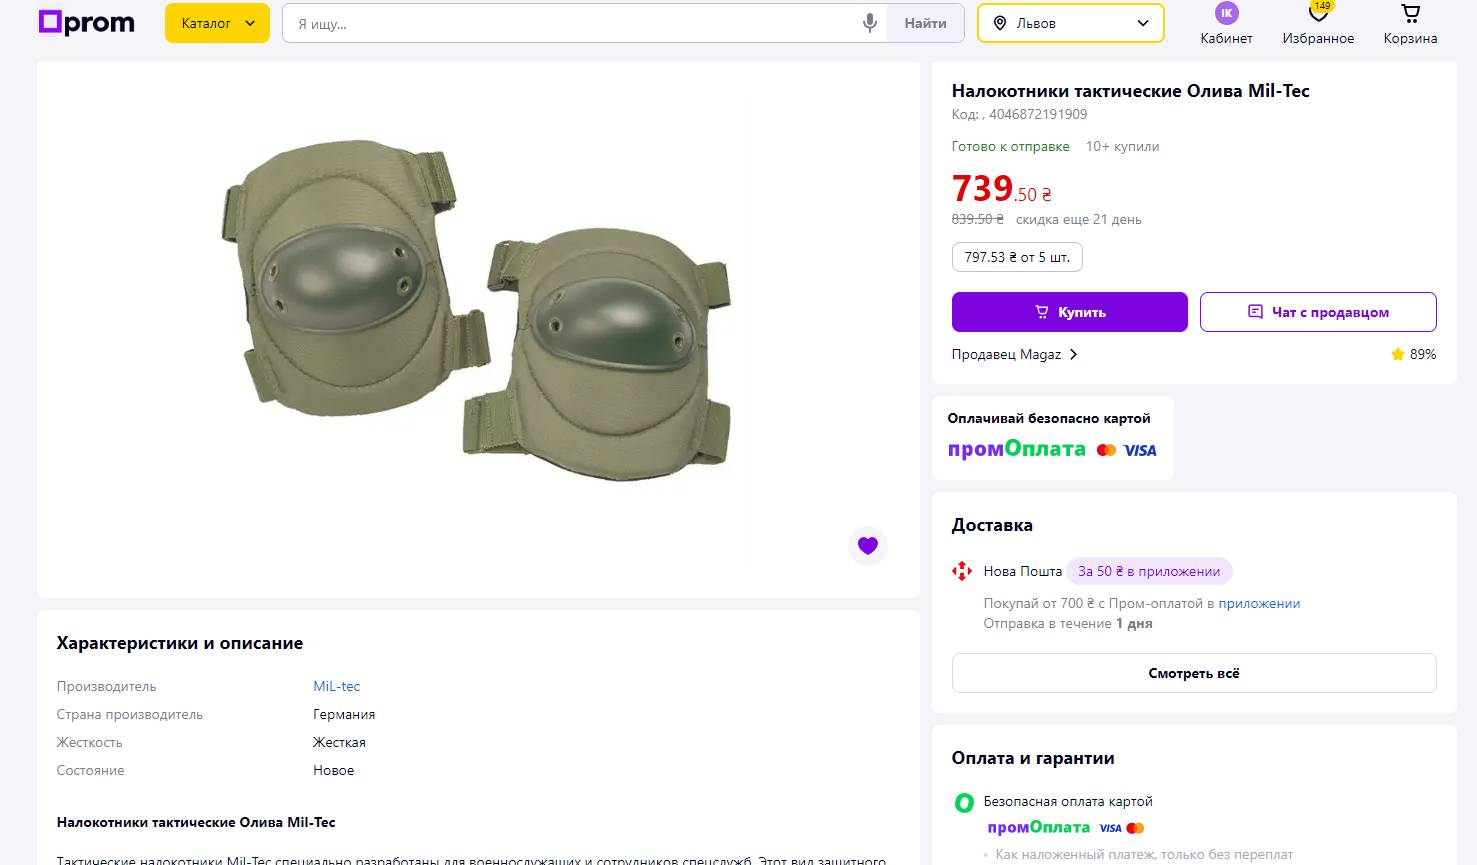Click the chevron next to Продавец Magaz

coord(1073,354)
